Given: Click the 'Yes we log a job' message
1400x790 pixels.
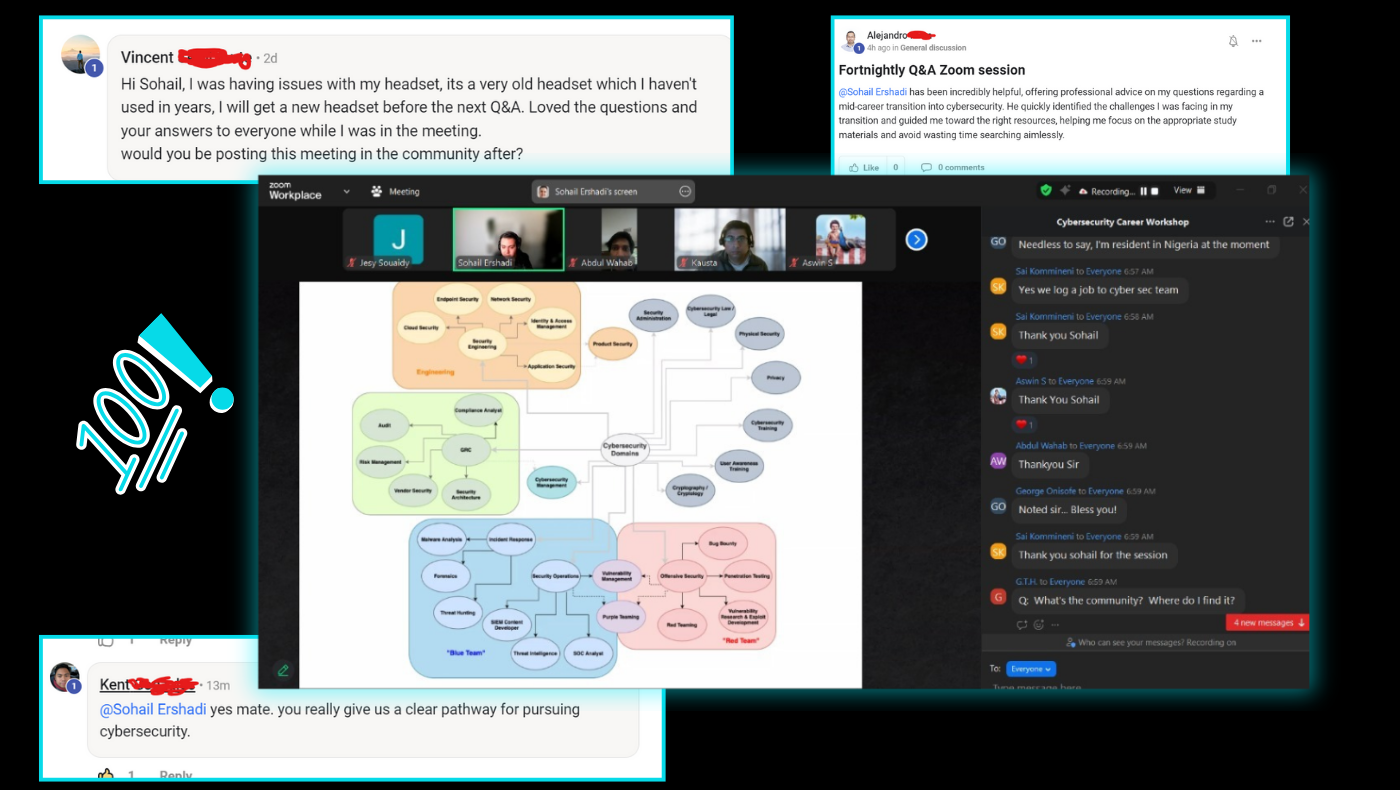Looking at the screenshot, I should (x=1098, y=290).
